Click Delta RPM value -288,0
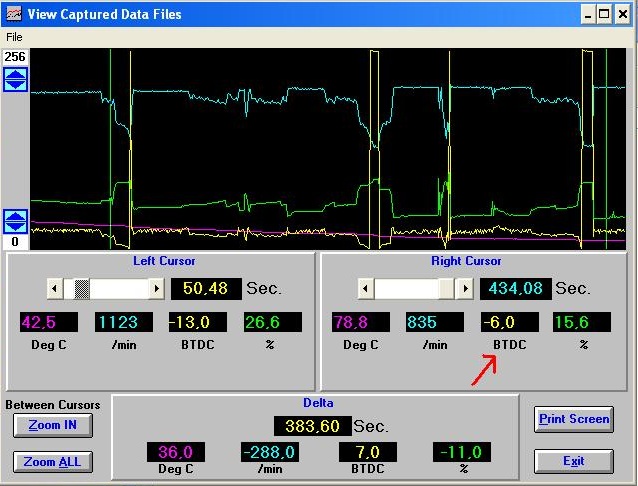Viewport: 638px width, 486px height. point(270,452)
